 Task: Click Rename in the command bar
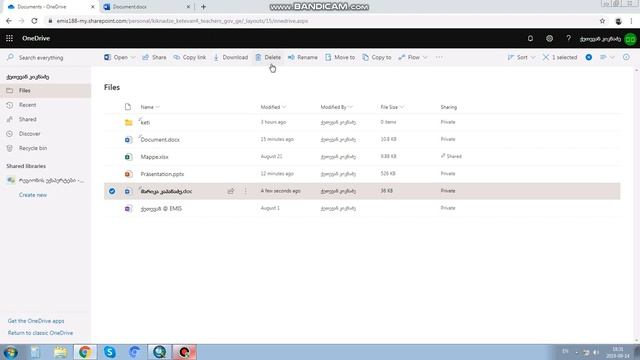tap(302, 58)
